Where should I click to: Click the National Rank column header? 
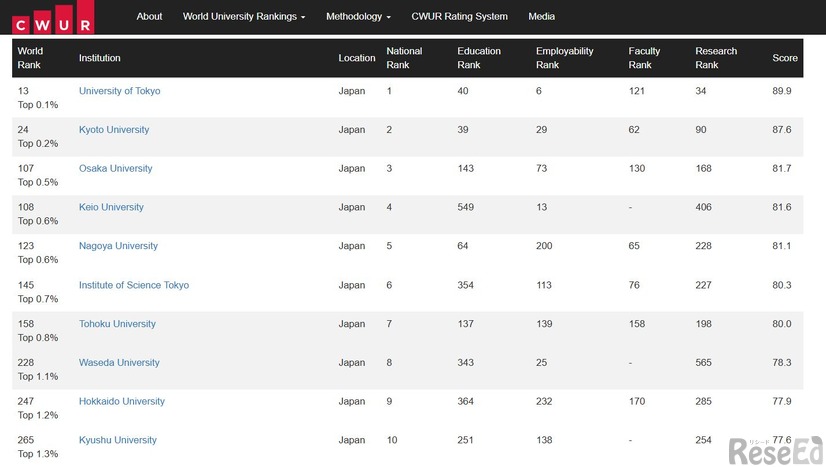(x=404, y=58)
